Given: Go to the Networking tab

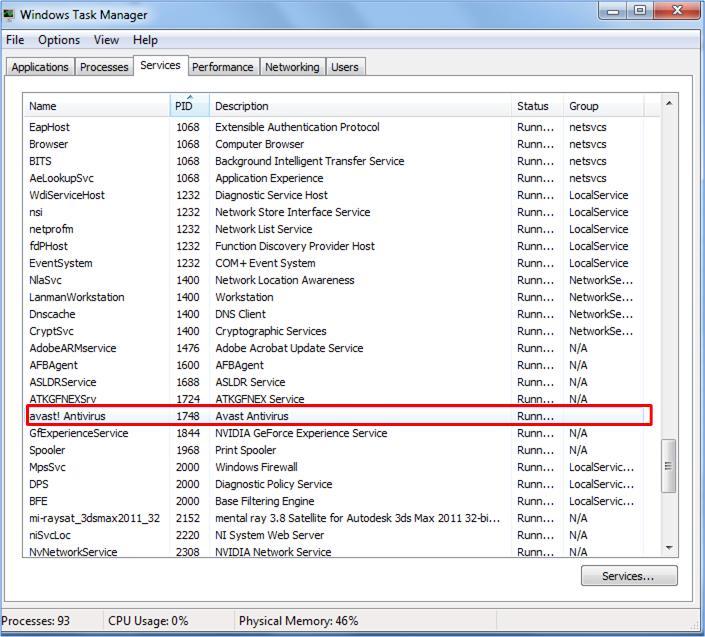Looking at the screenshot, I should 292,67.
